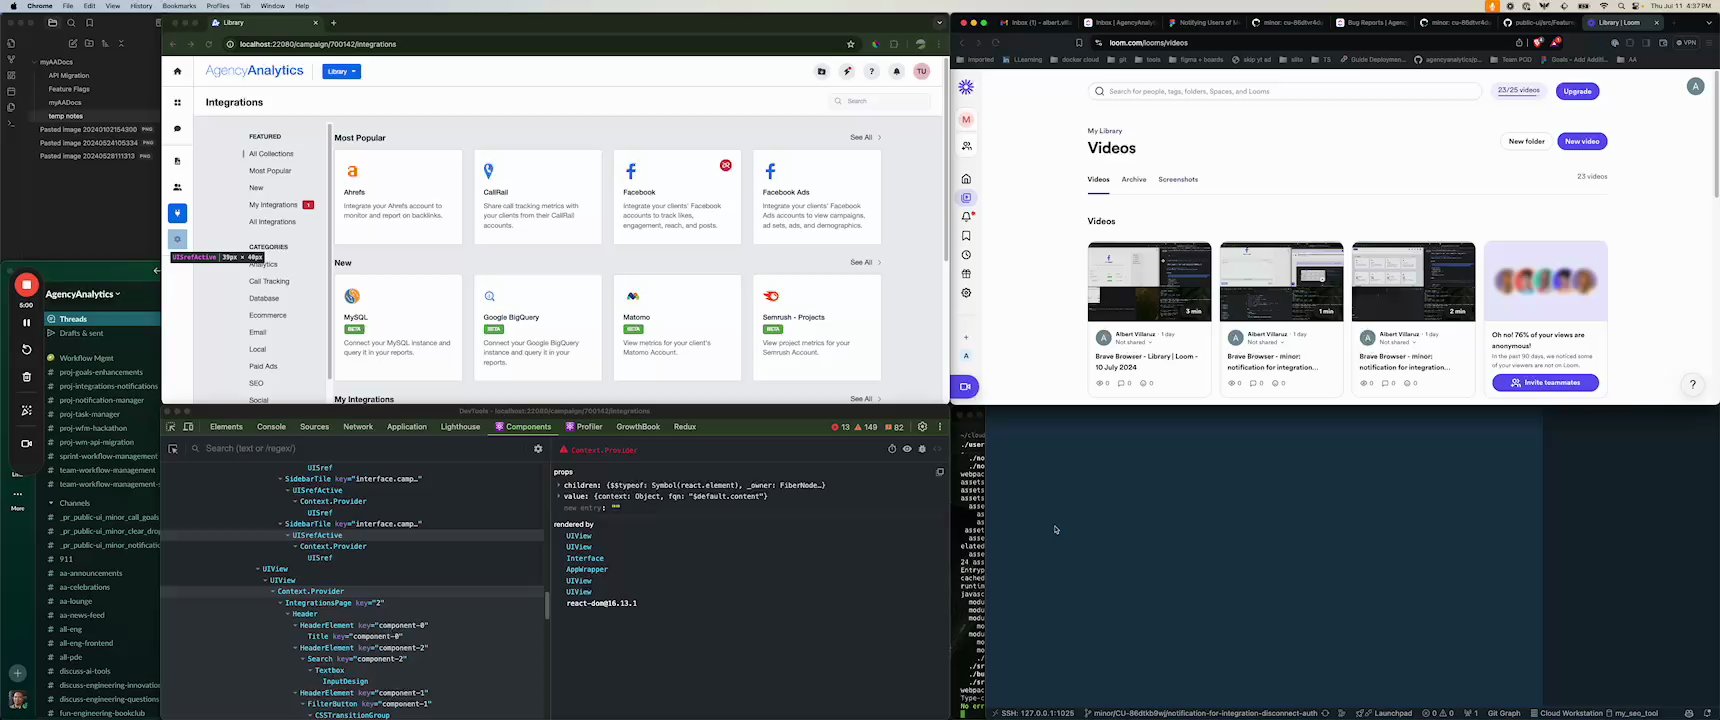Open the Library dropdown in AgencyAnalytics

341,72
